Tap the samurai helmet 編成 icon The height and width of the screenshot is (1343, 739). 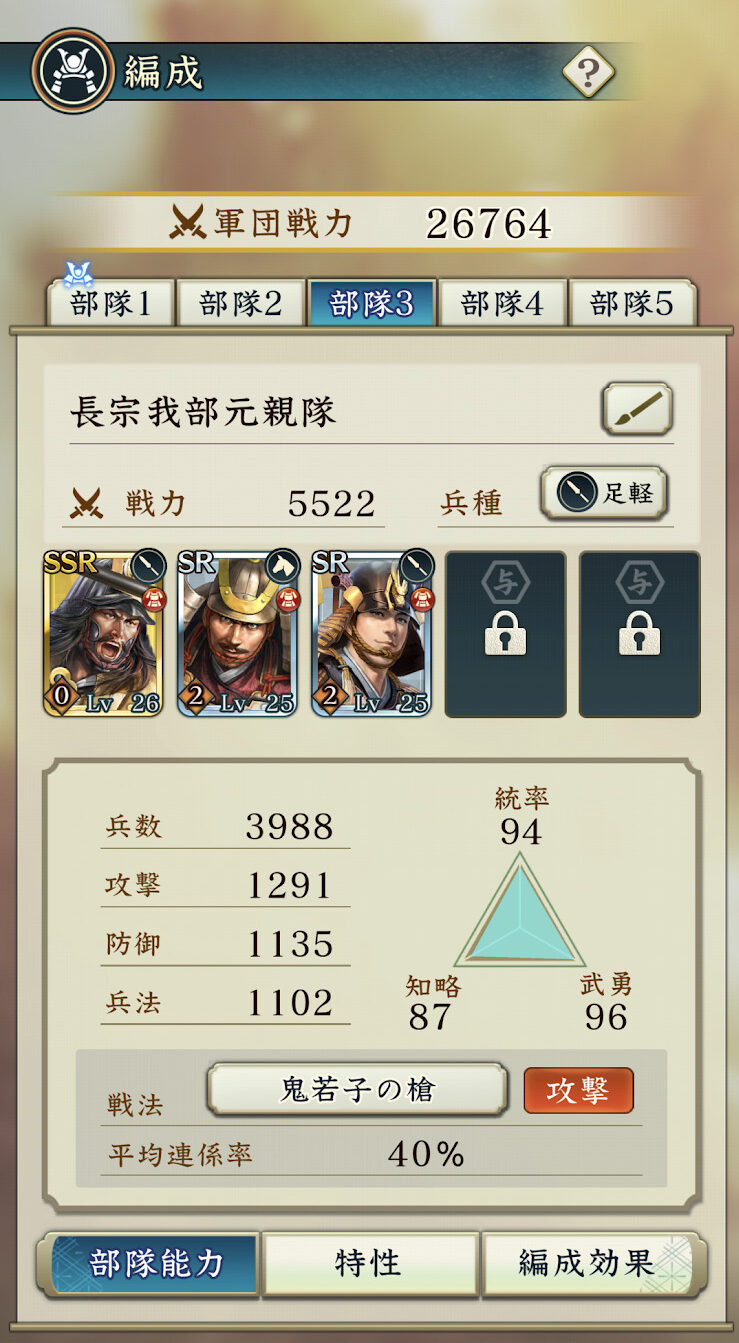coord(72,70)
